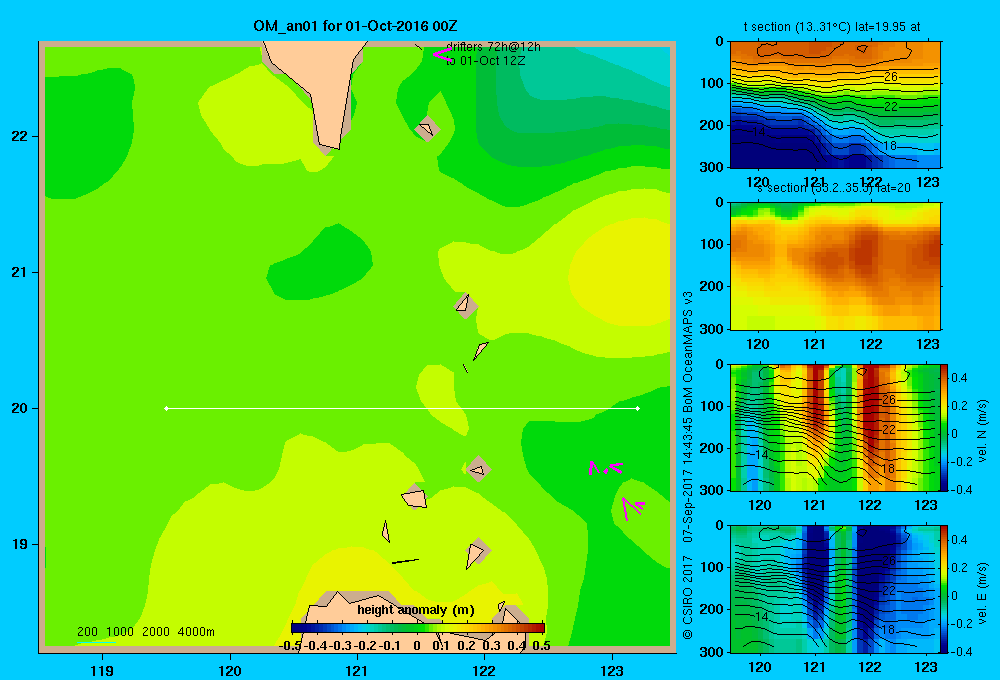
Task: Click the '0.4' tick on the vel. N color scale
Action: click(959, 378)
